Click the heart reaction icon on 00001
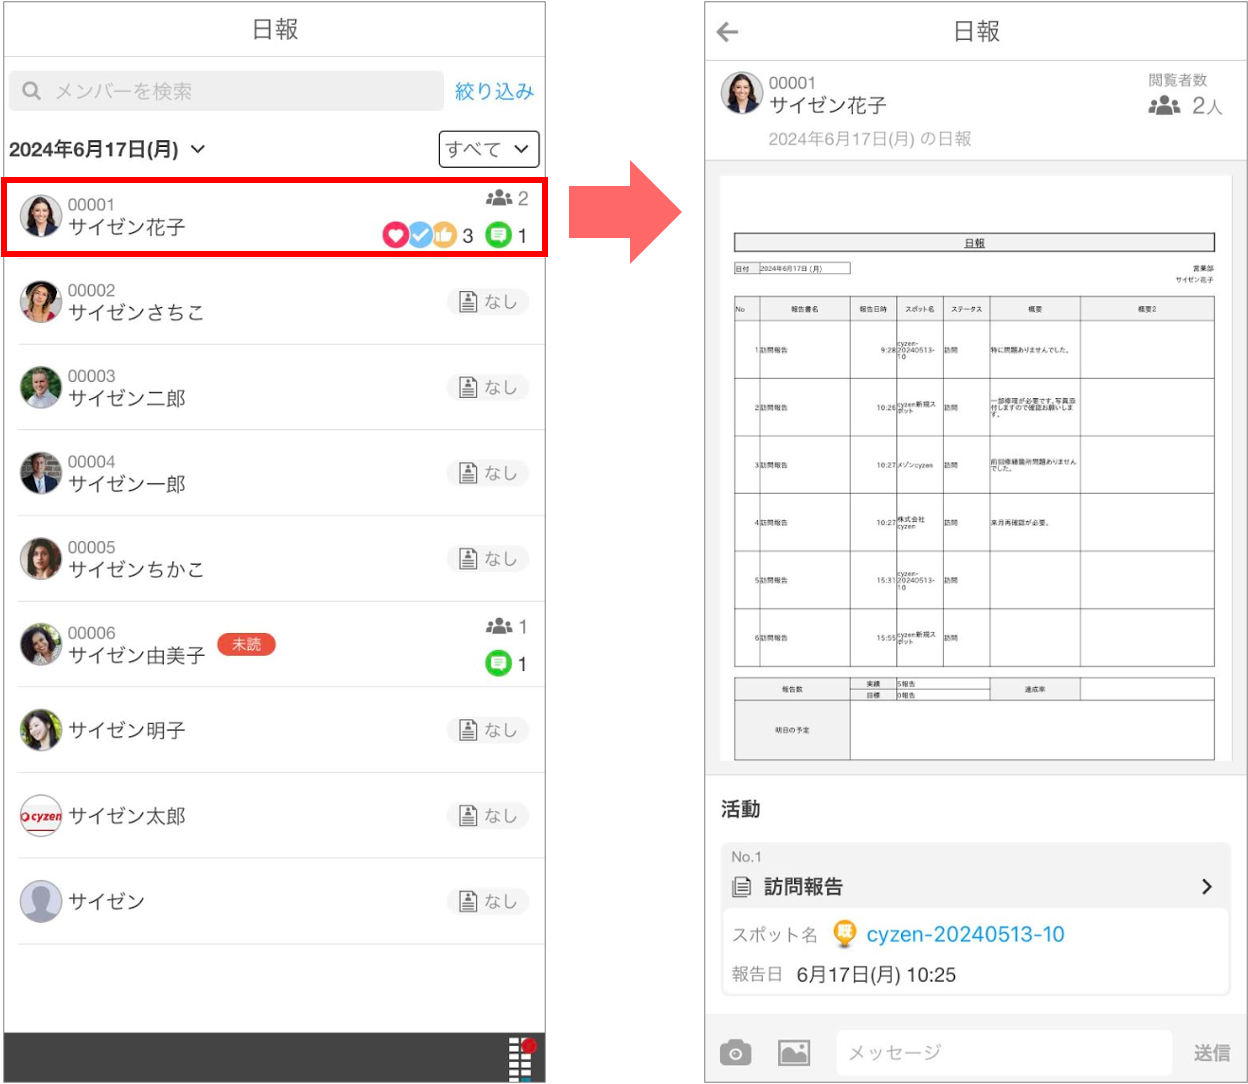 pyautogui.click(x=395, y=235)
